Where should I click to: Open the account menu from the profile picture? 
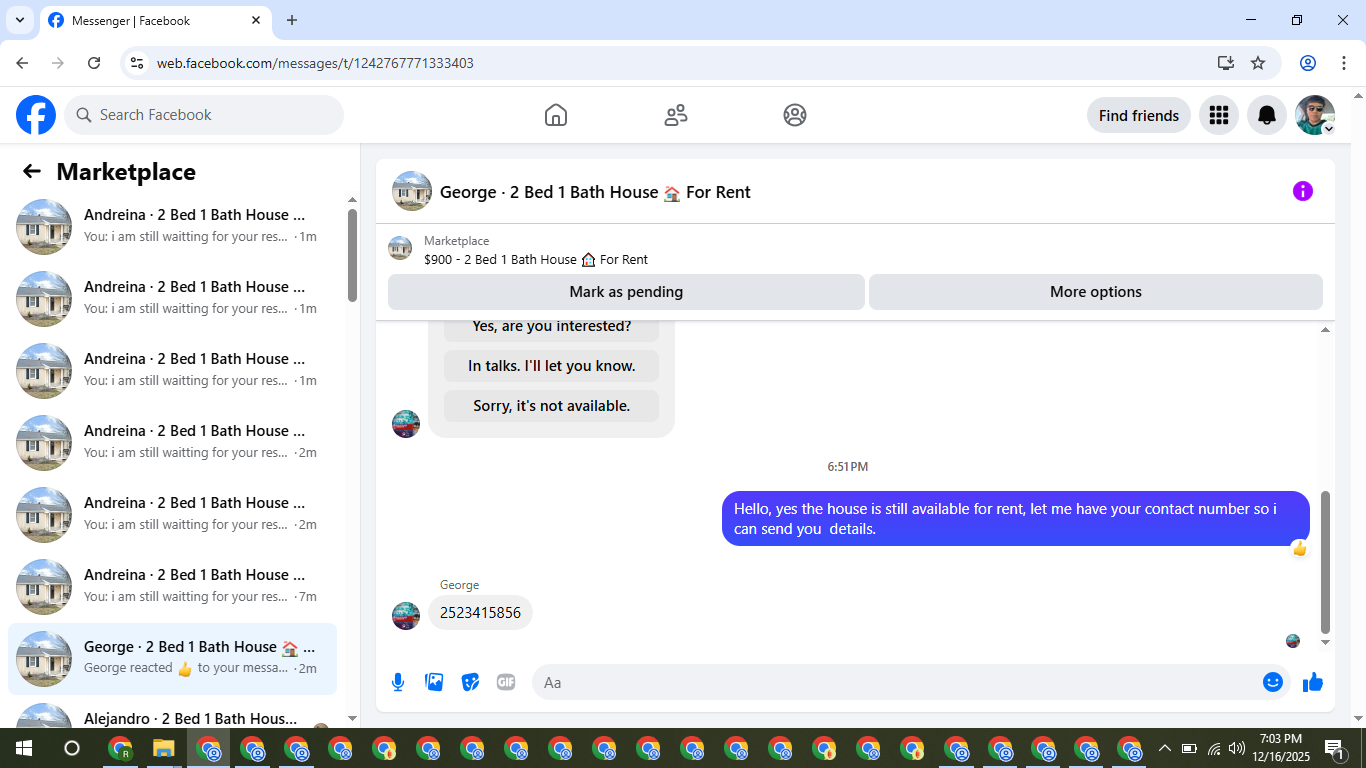click(x=1315, y=115)
